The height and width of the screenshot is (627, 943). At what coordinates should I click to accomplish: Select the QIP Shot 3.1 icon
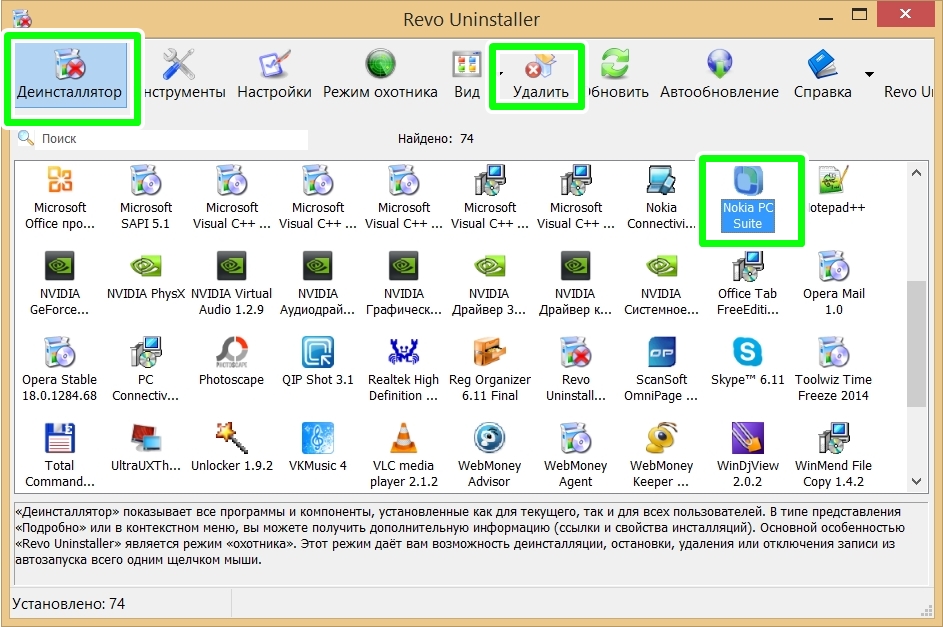pyautogui.click(x=317, y=362)
